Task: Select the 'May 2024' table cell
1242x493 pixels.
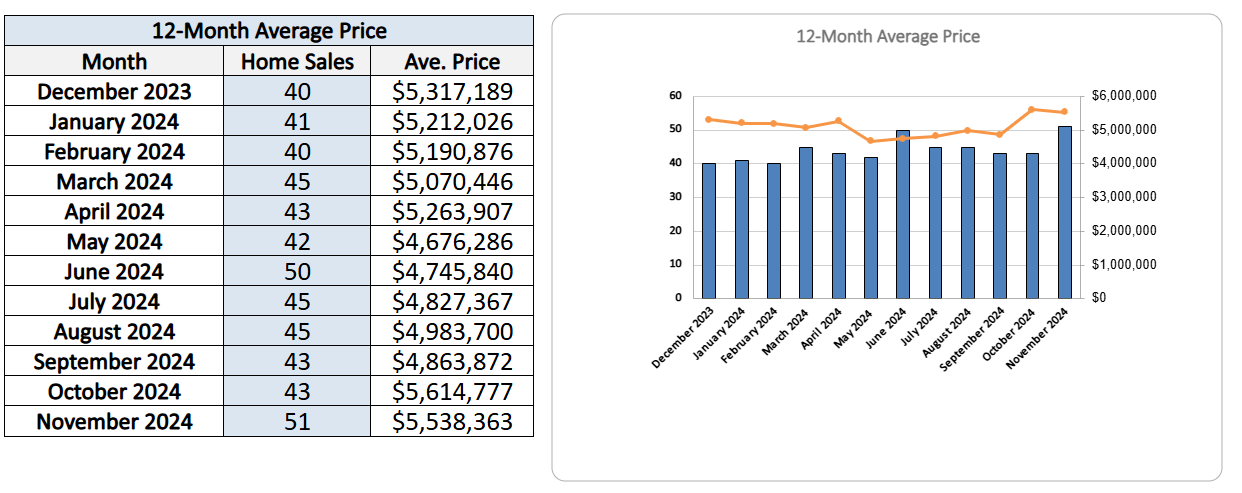Action: (x=114, y=241)
